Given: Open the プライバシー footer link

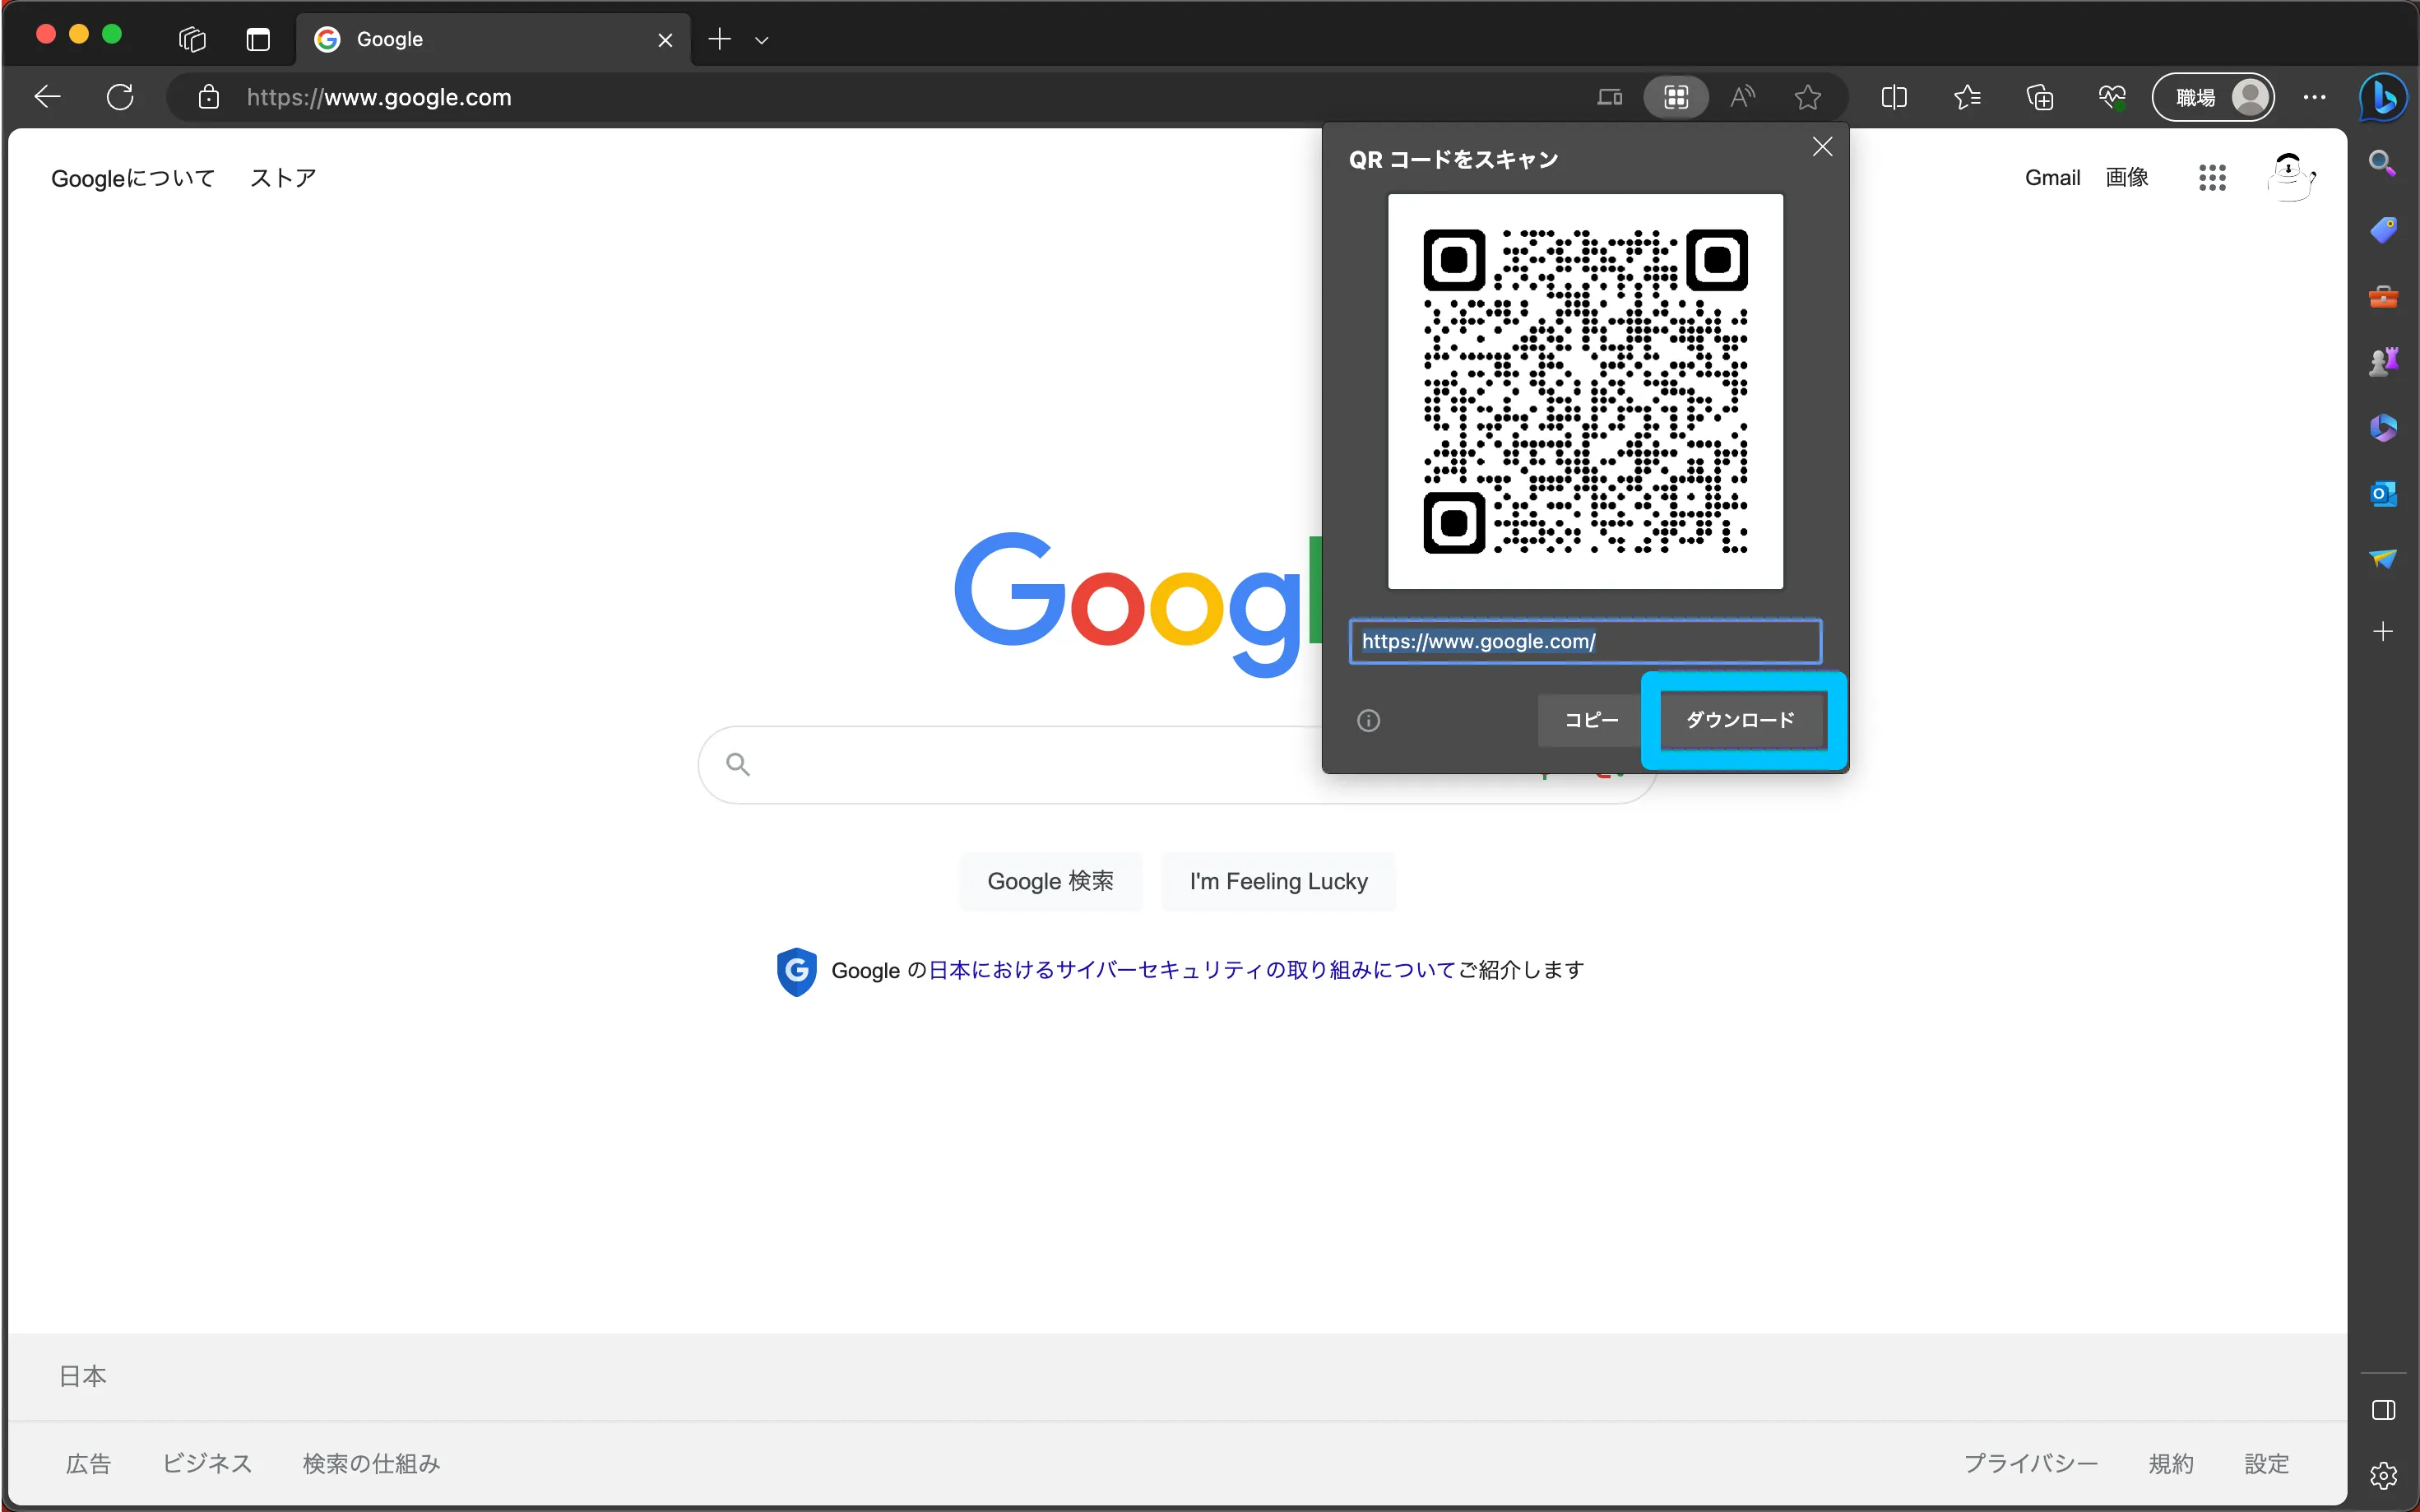Looking at the screenshot, I should (x=2031, y=1464).
